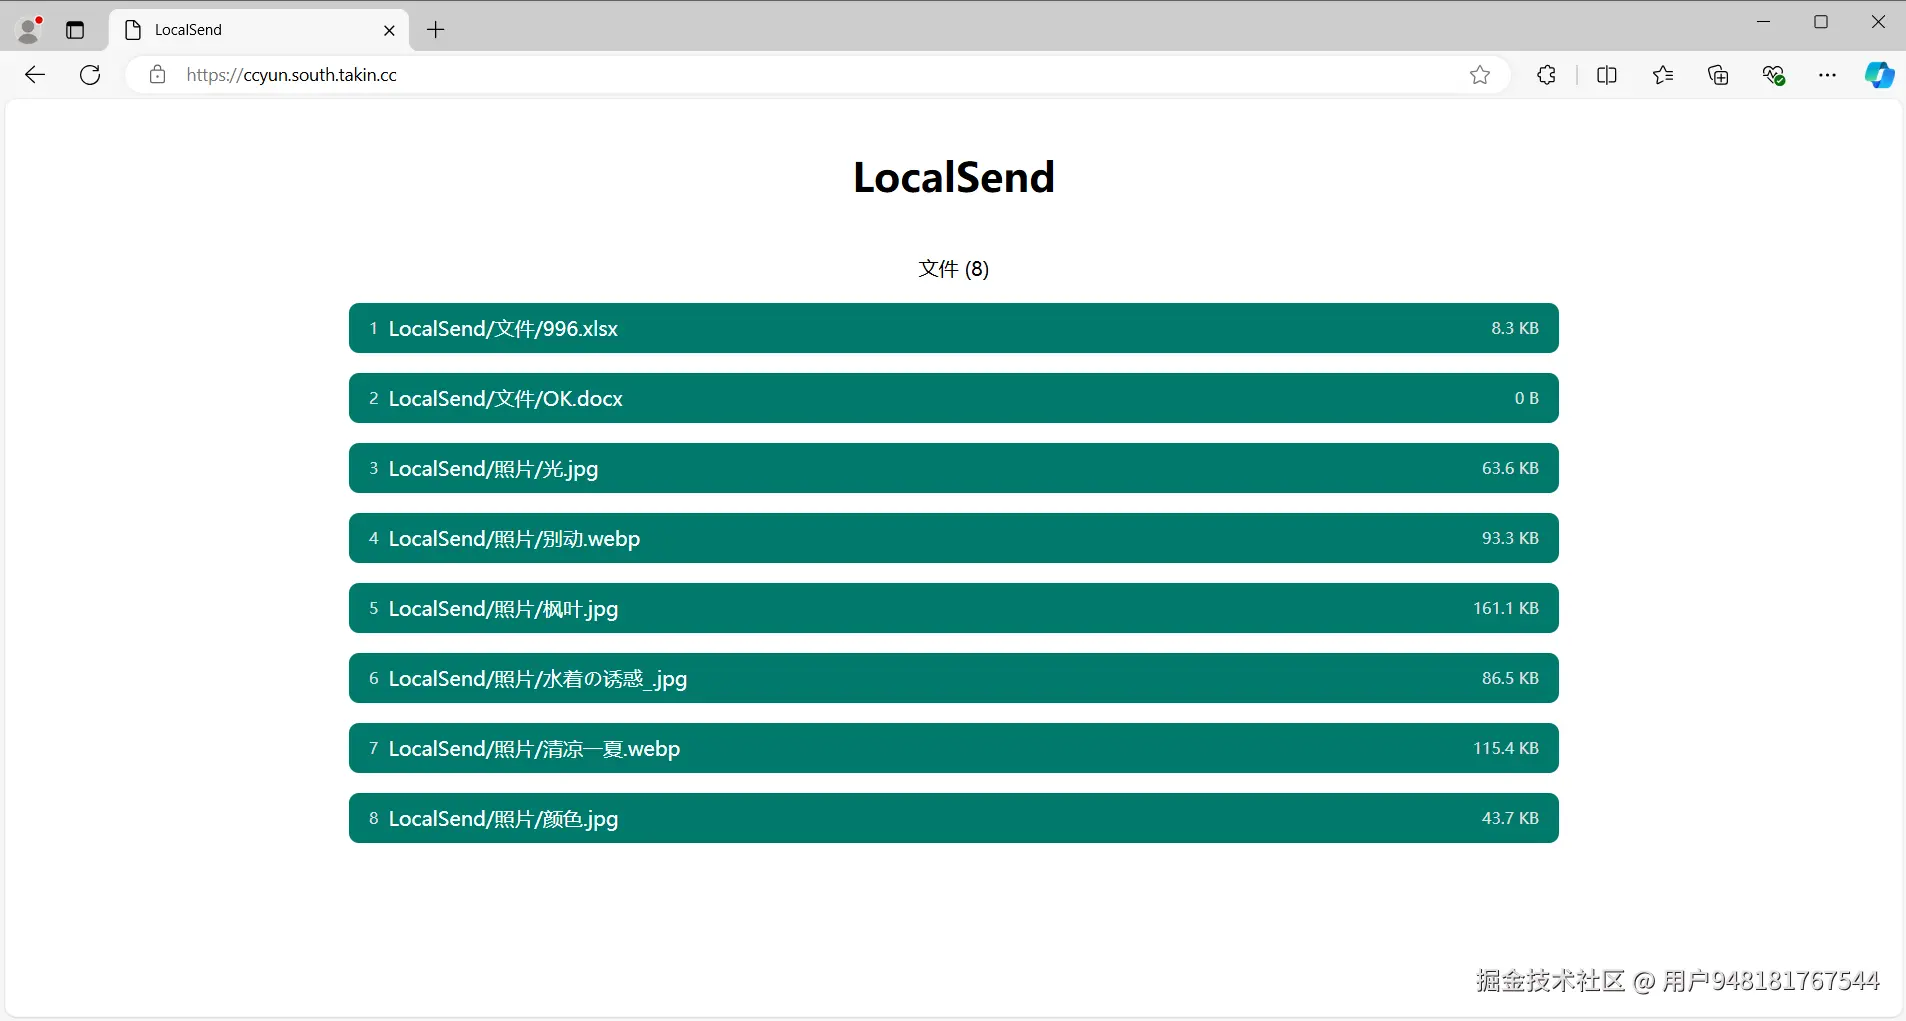Open the Favorites list icon
The image size is (1906, 1021).
coord(1663,75)
